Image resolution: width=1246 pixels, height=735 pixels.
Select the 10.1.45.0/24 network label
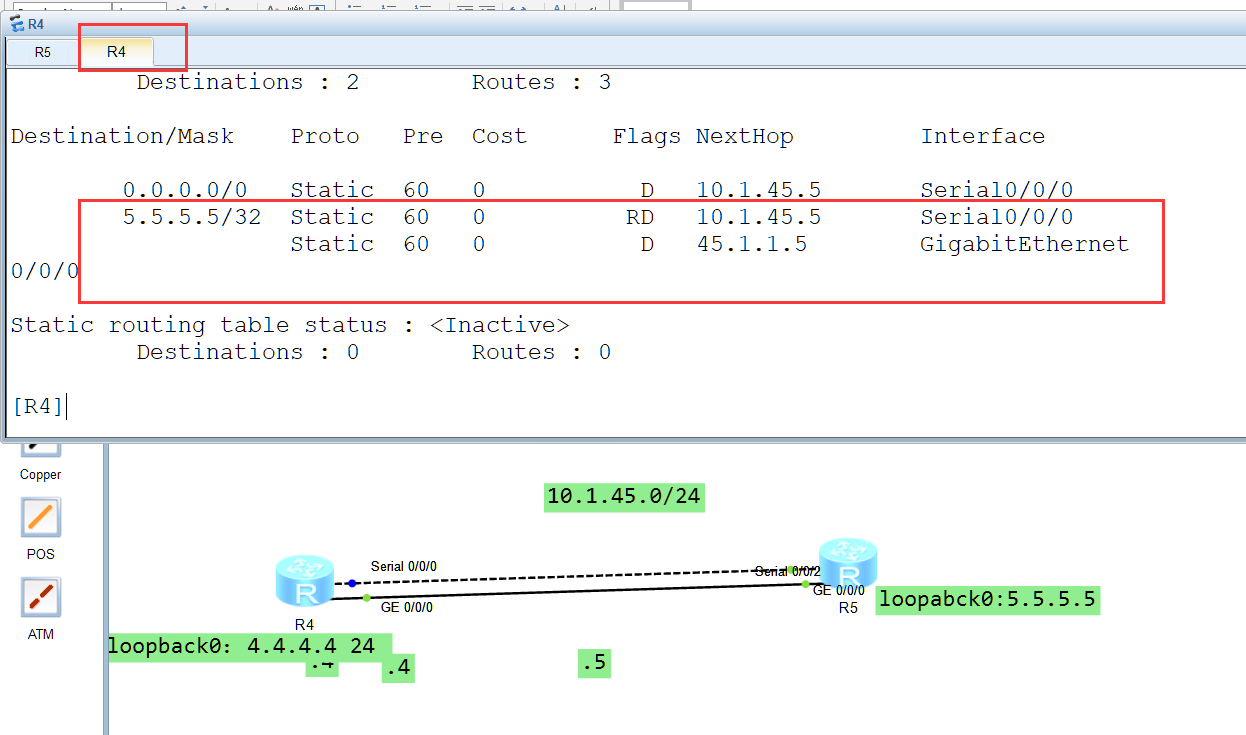pyautogui.click(x=624, y=497)
